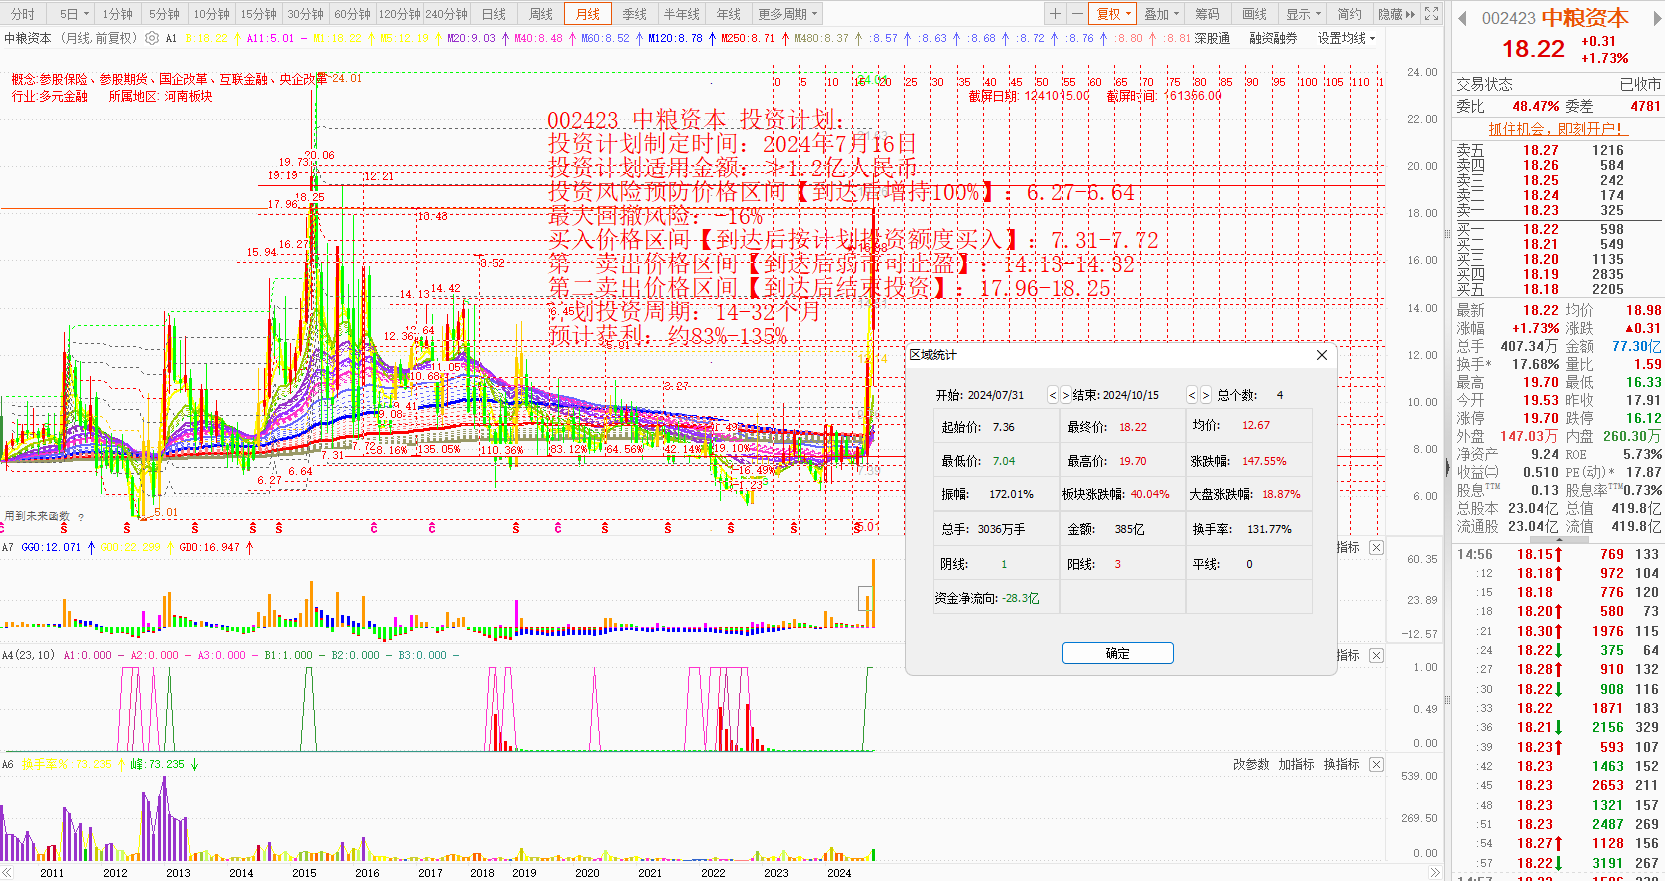This screenshot has height=881, width=1665.
Task: Click 改参数 on A6 indicator panel
Action: tap(1250, 764)
